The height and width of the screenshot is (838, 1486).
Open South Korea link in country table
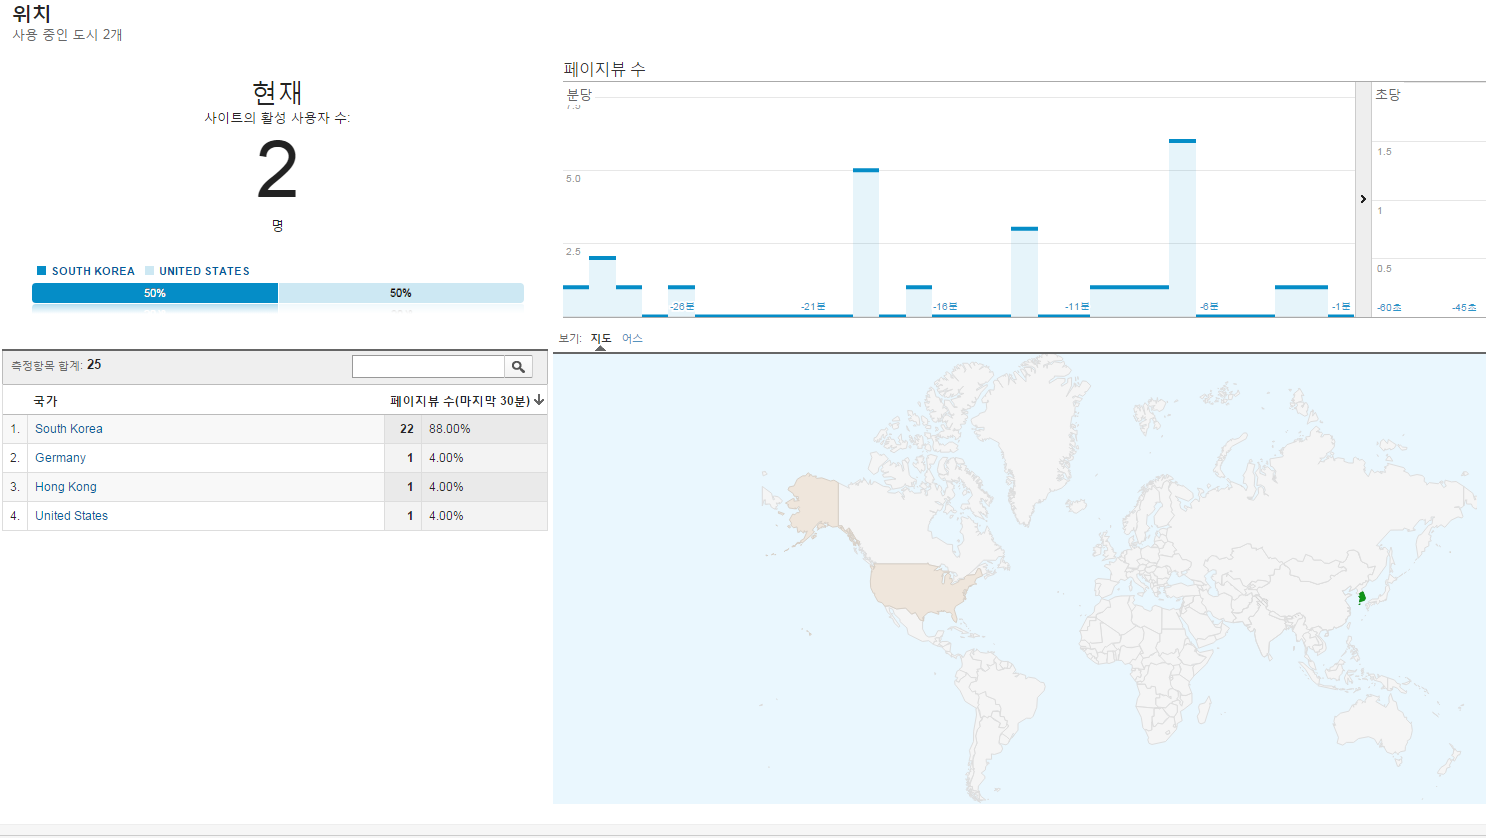click(x=68, y=429)
